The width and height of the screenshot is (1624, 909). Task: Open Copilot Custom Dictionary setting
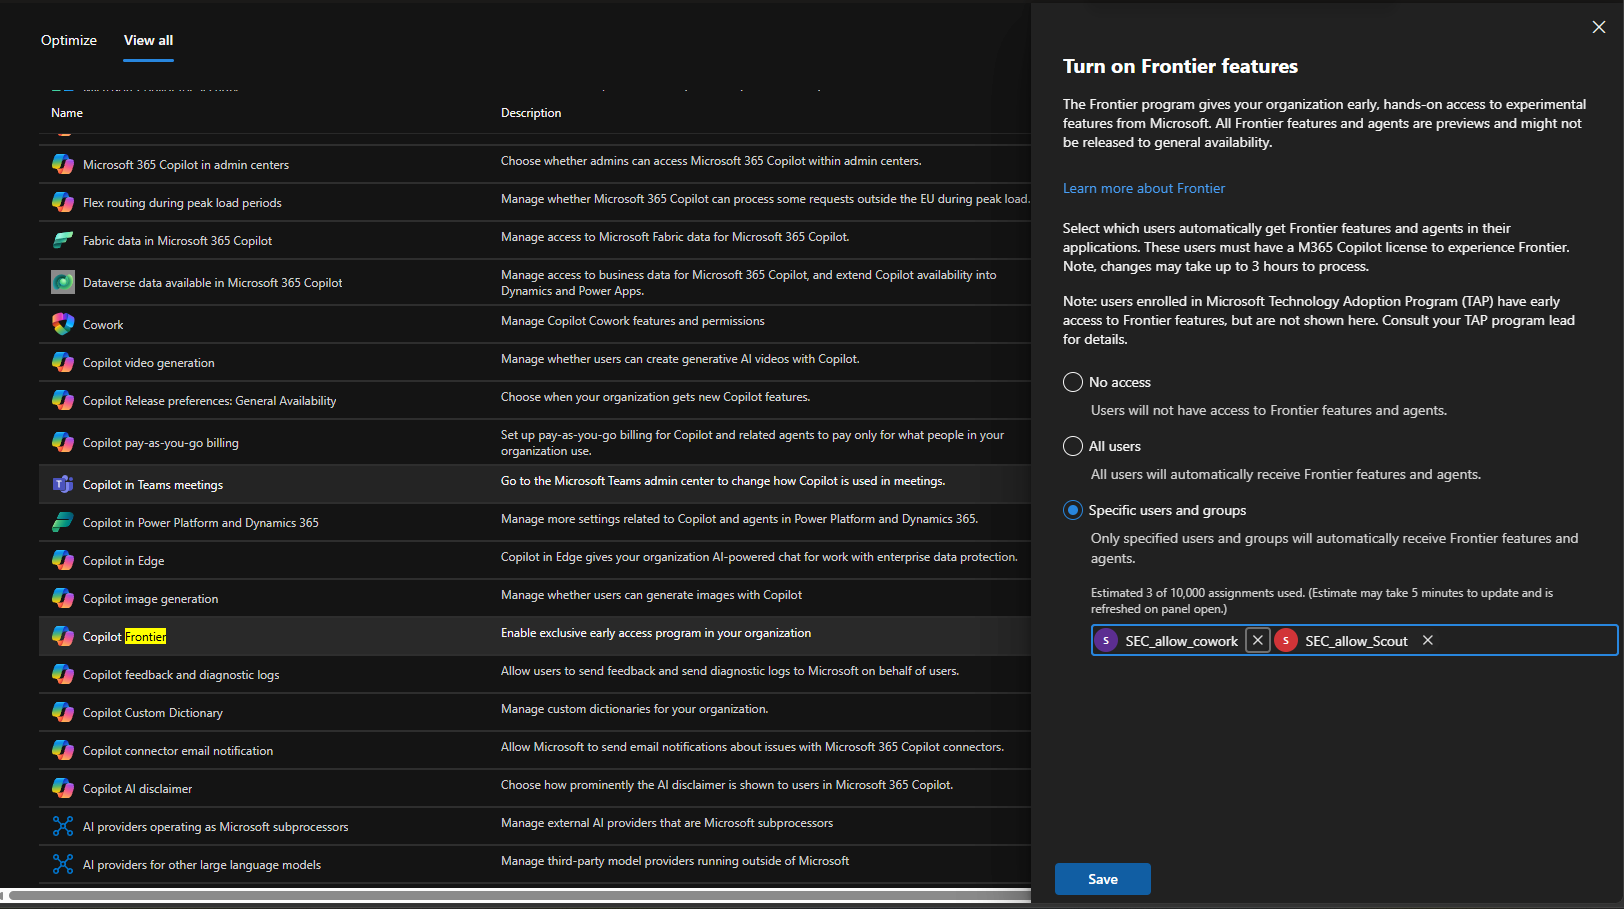[153, 712]
